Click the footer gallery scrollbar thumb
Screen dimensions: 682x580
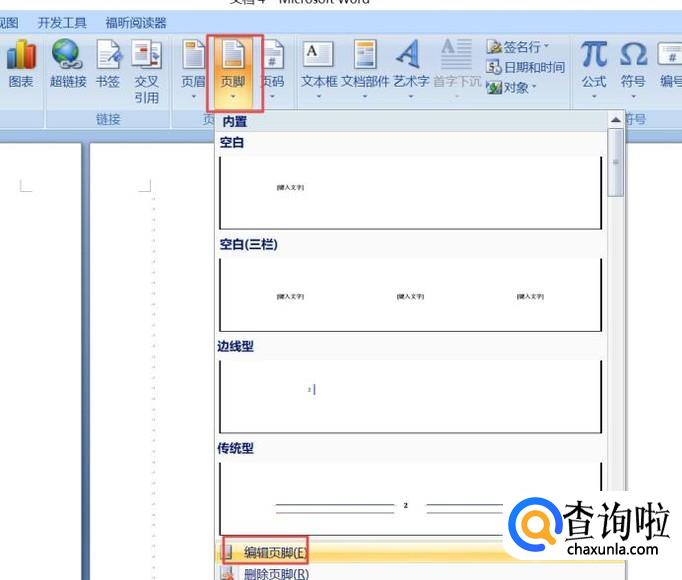[x=615, y=163]
